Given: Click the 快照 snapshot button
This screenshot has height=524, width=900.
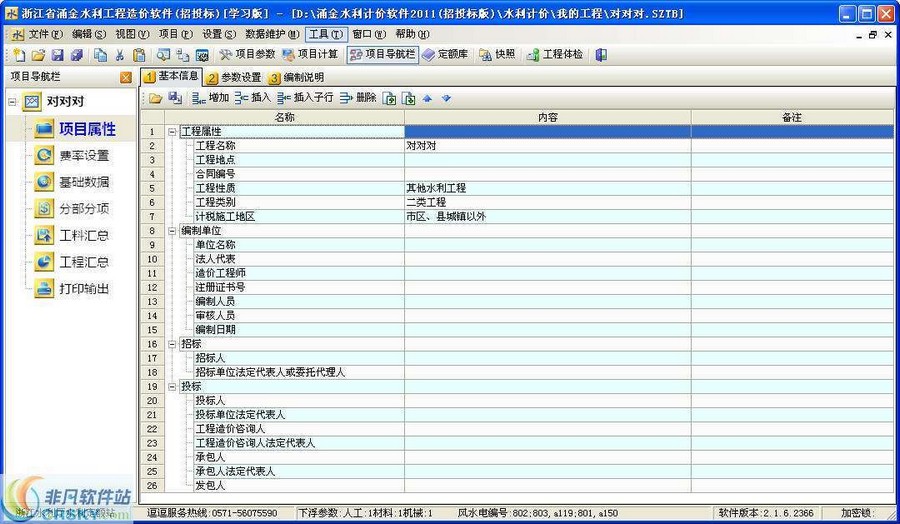Looking at the screenshot, I should tap(497, 55).
